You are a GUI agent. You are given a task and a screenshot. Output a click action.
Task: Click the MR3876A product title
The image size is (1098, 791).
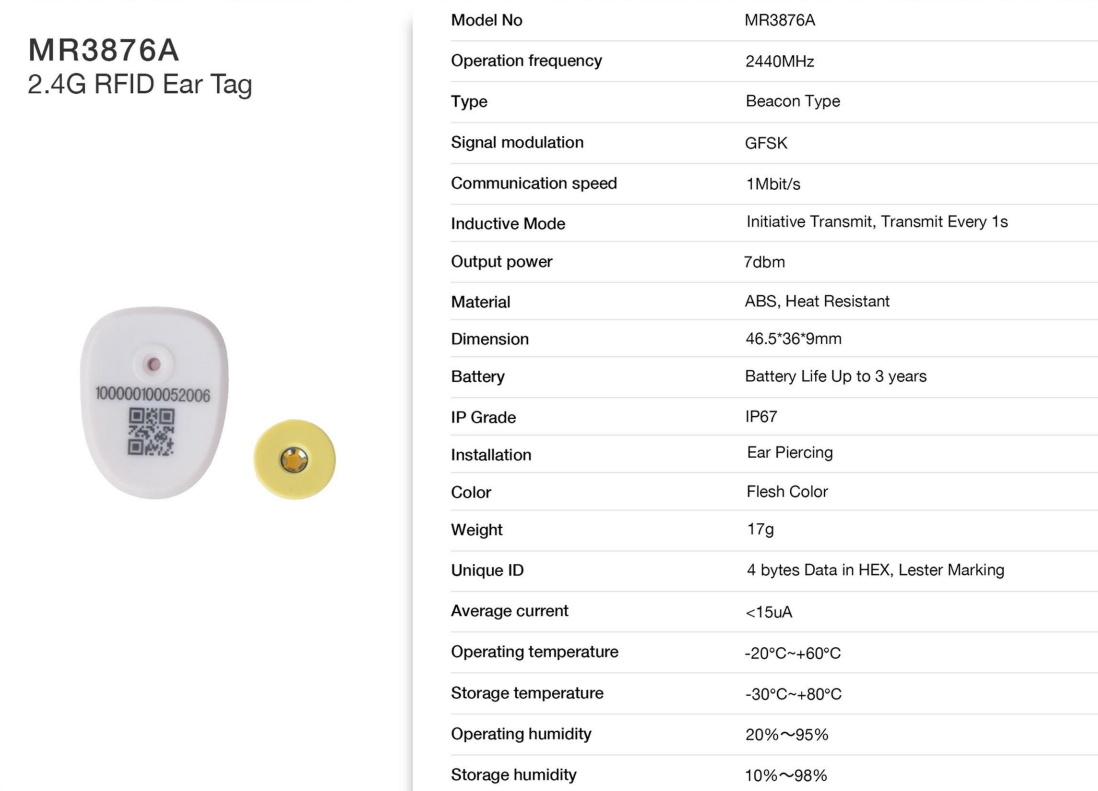click(x=104, y=50)
